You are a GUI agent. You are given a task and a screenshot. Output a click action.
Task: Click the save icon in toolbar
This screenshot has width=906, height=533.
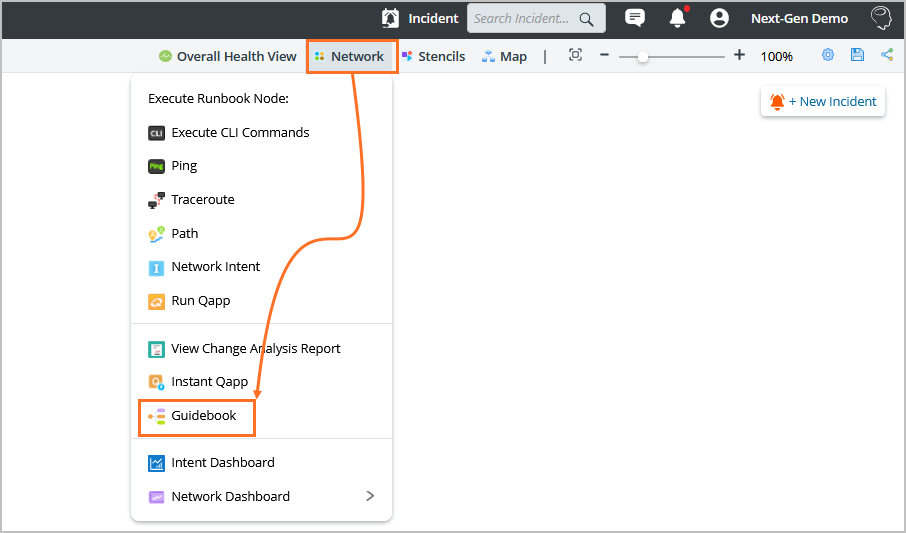857,56
